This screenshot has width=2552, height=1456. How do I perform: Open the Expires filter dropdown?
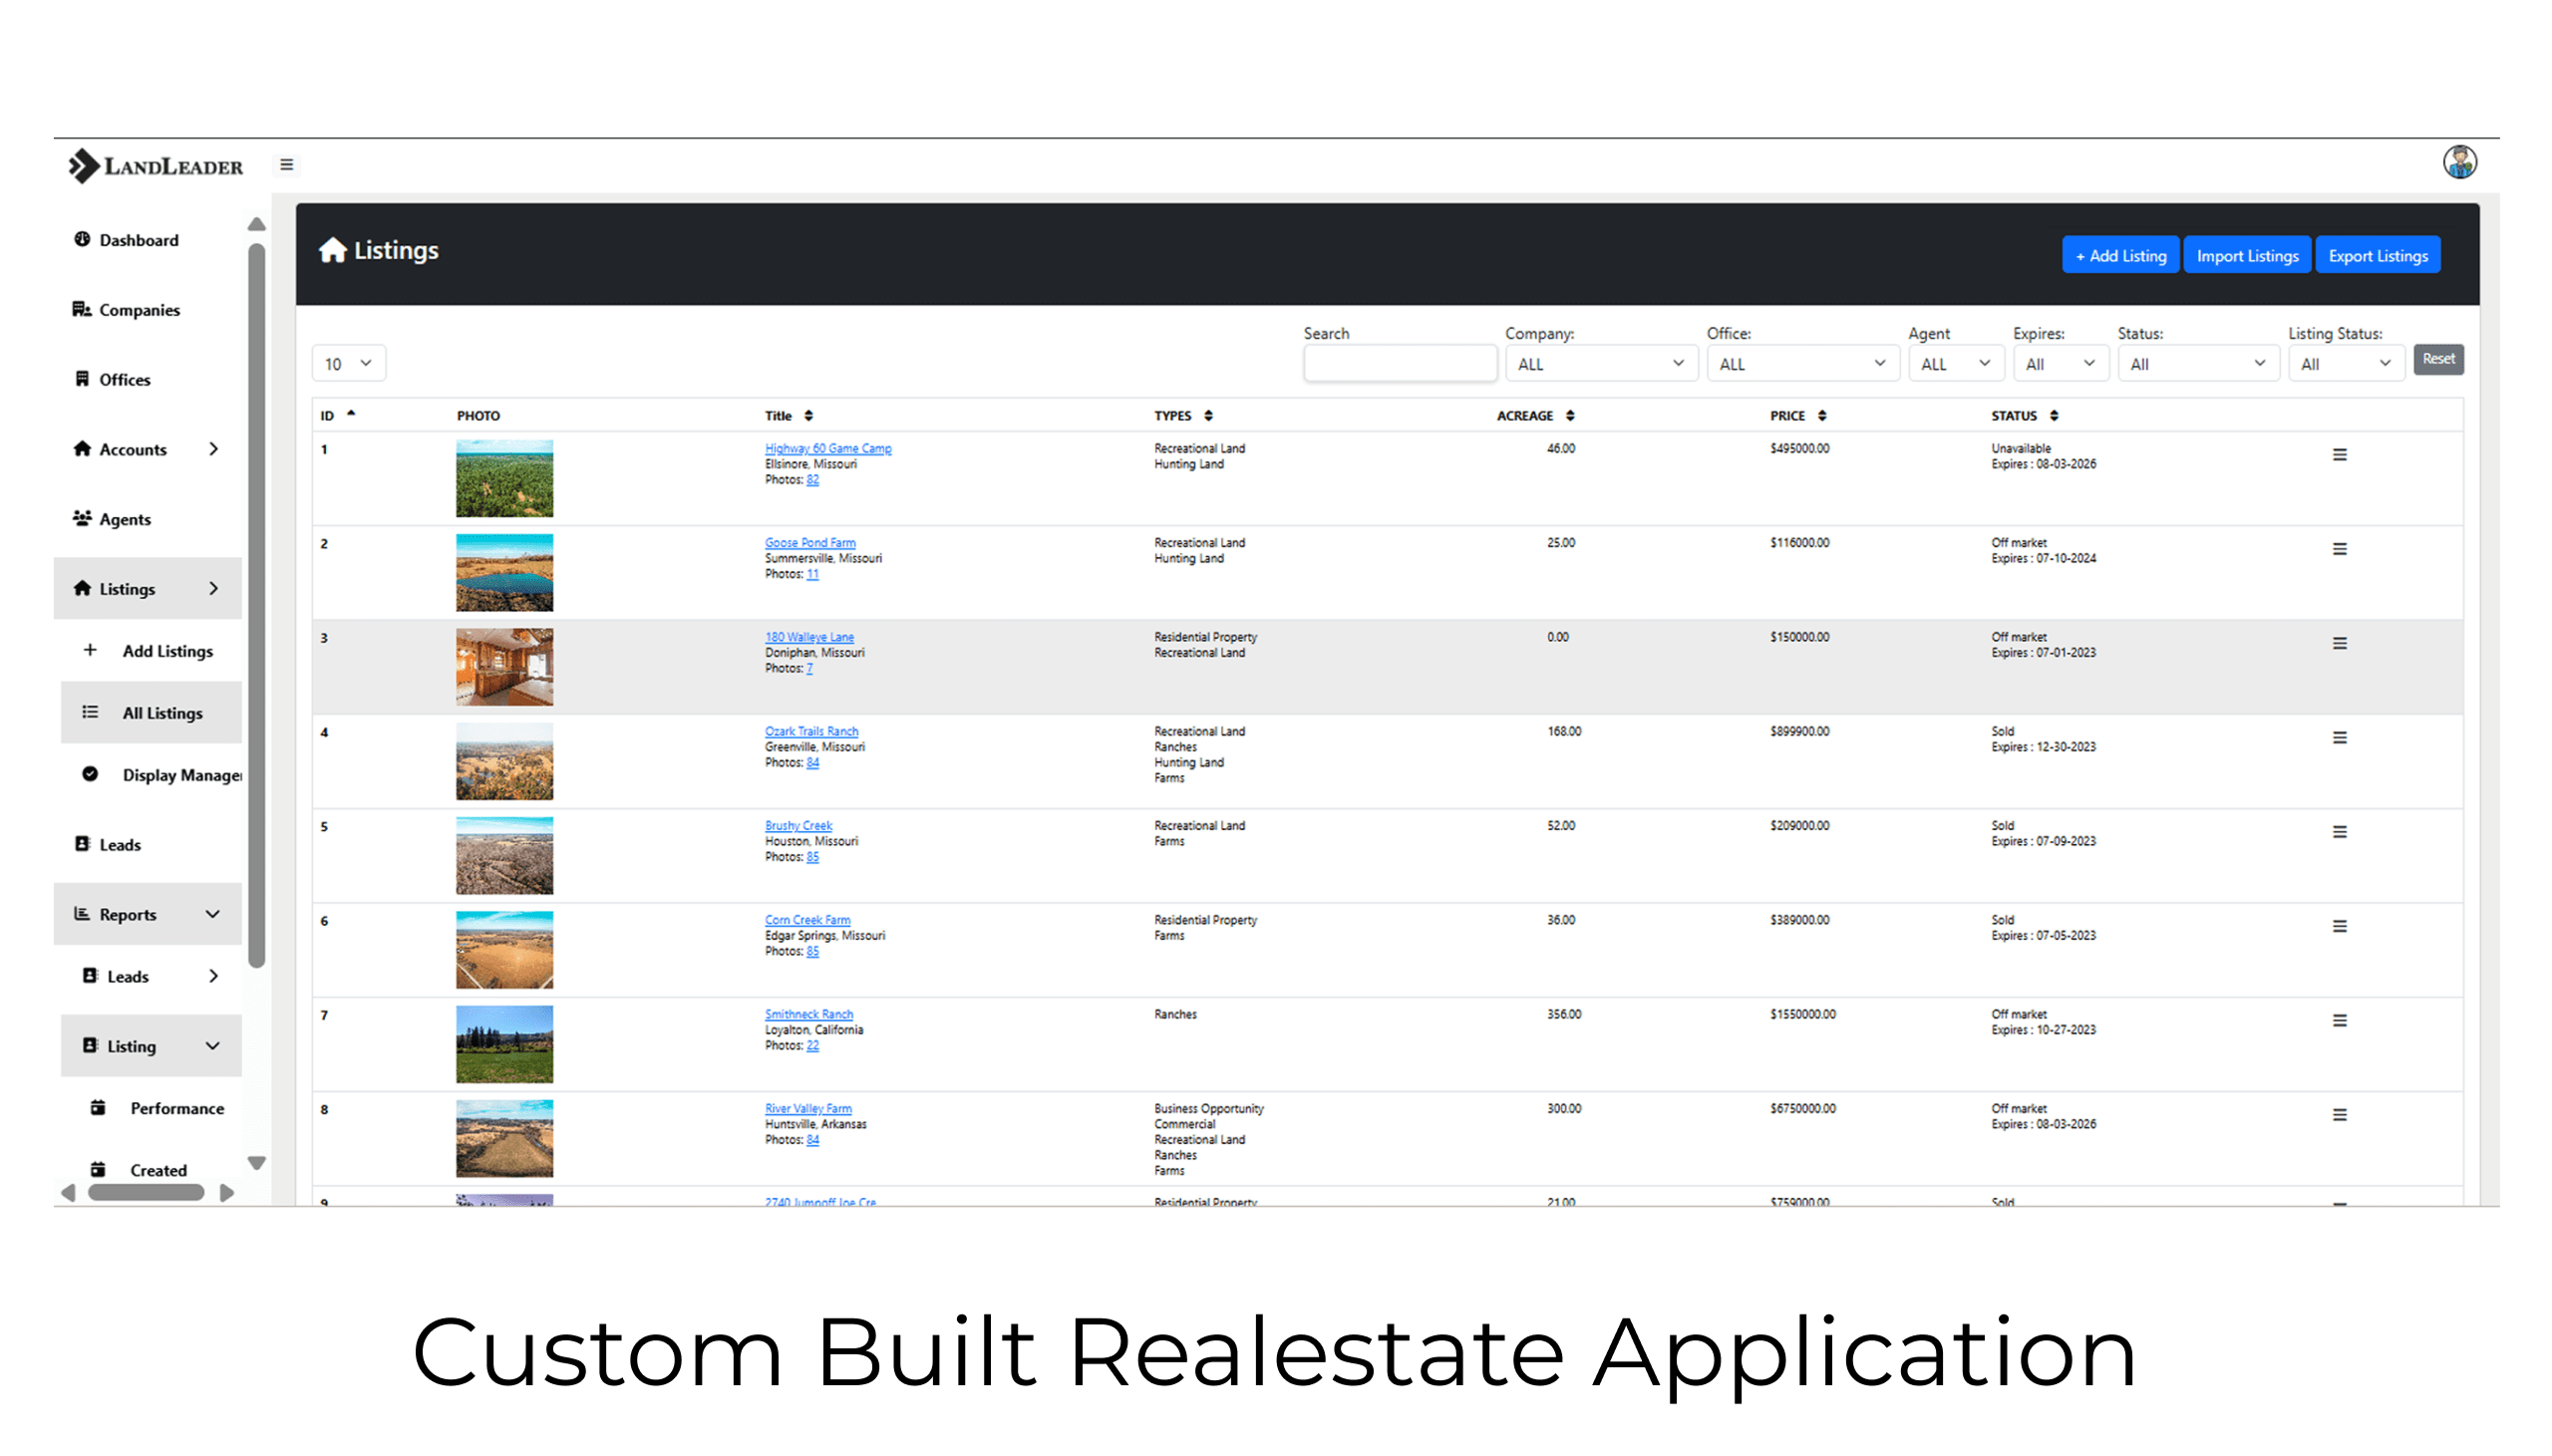[2060, 364]
